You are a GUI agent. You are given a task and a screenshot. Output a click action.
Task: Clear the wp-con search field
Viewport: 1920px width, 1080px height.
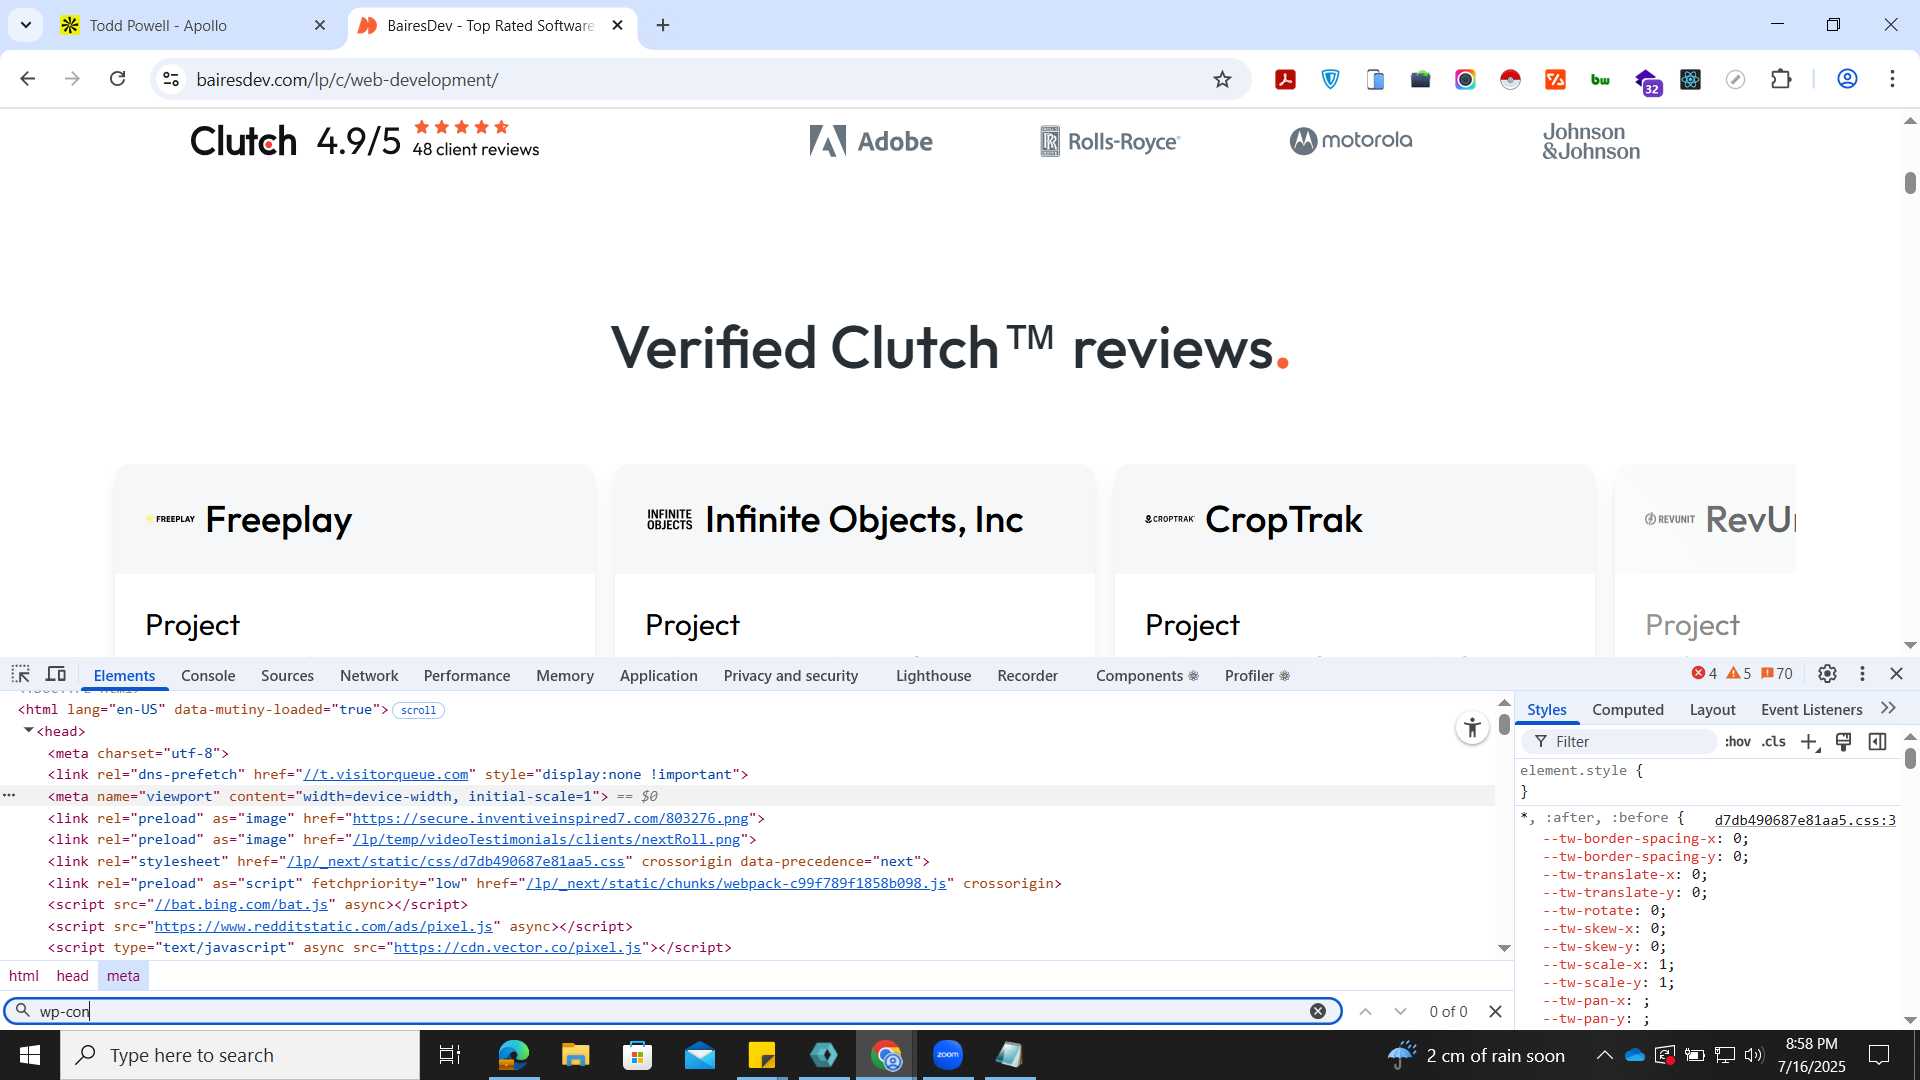(x=1318, y=1011)
